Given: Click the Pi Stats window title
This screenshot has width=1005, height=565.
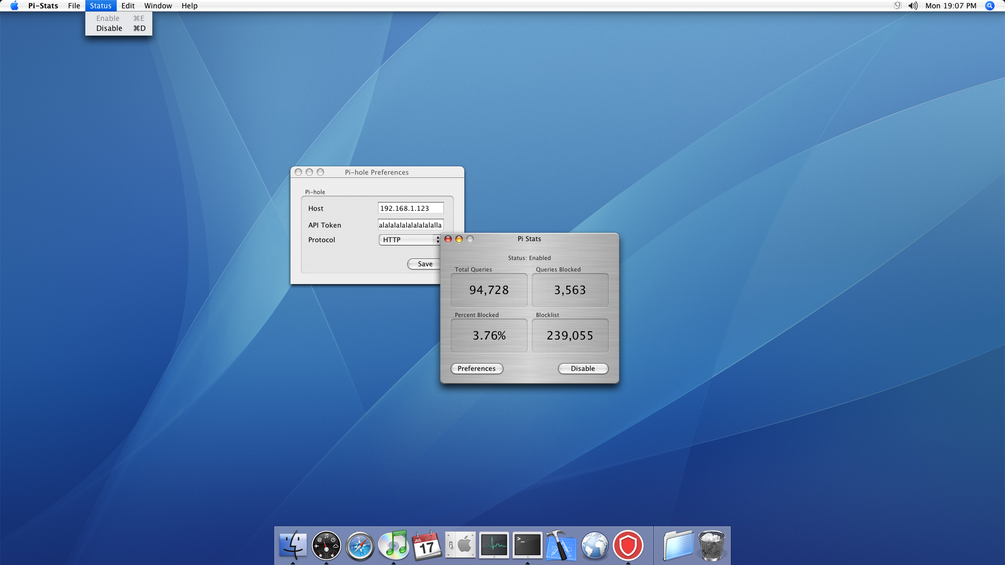Looking at the screenshot, I should tap(529, 239).
